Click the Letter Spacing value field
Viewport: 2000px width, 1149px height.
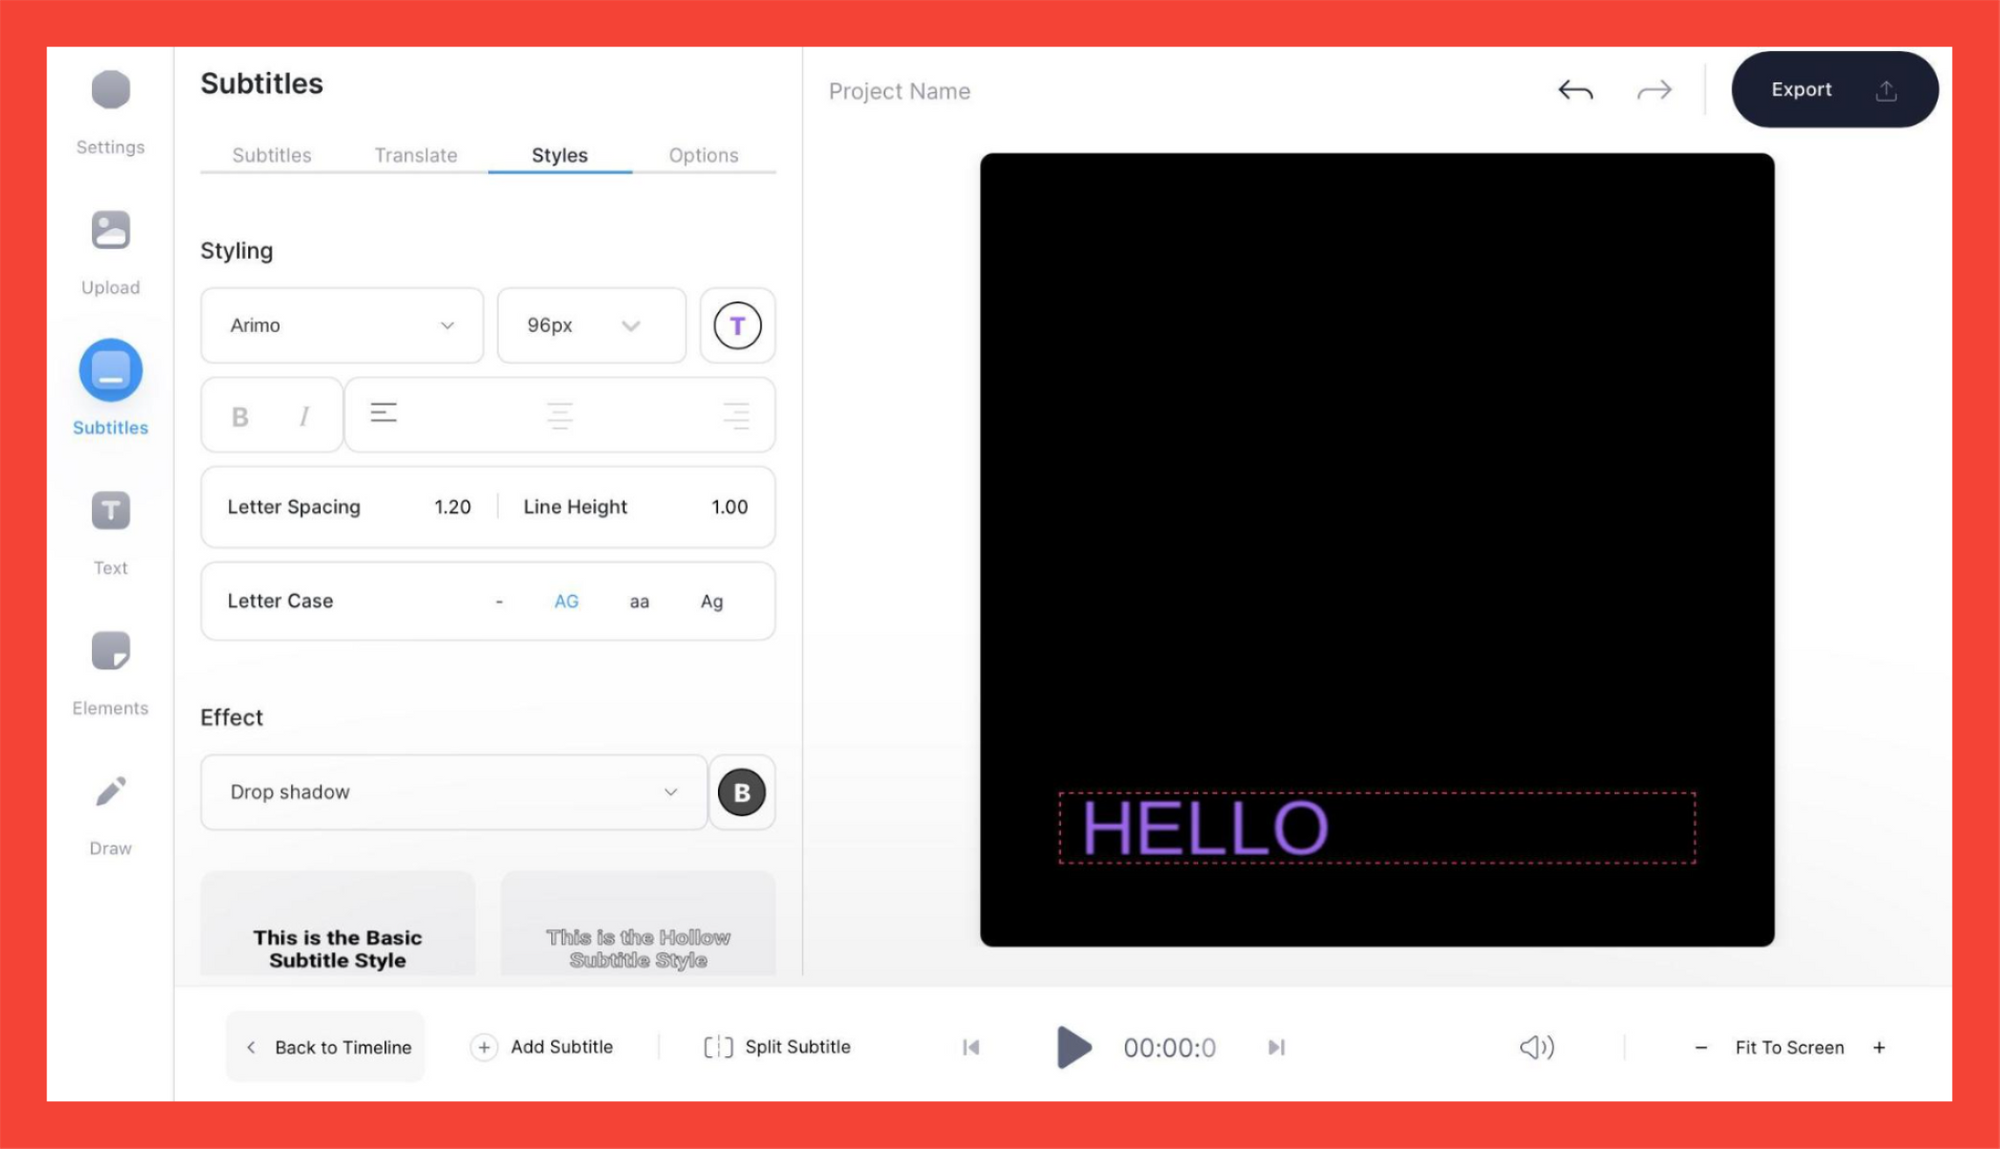[x=452, y=506]
